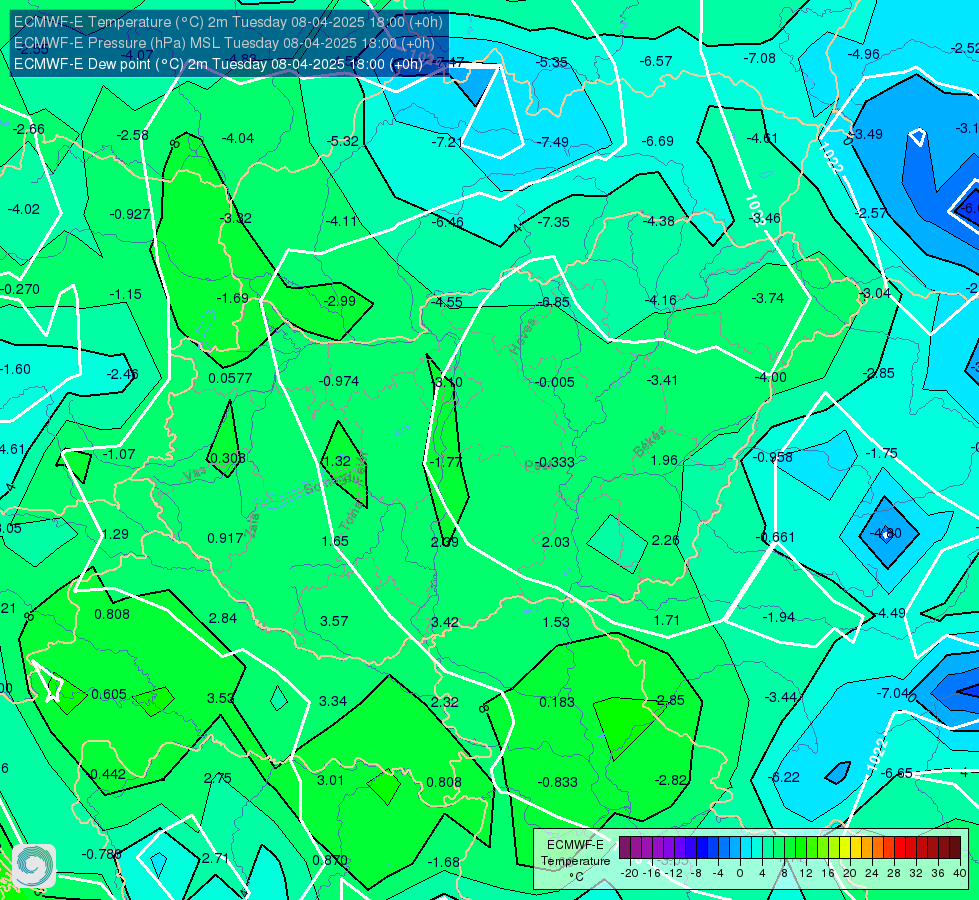This screenshot has height=900, width=979.
Task: Select the ECMWF-E Temperature 2m layer label
Action: tap(228, 22)
